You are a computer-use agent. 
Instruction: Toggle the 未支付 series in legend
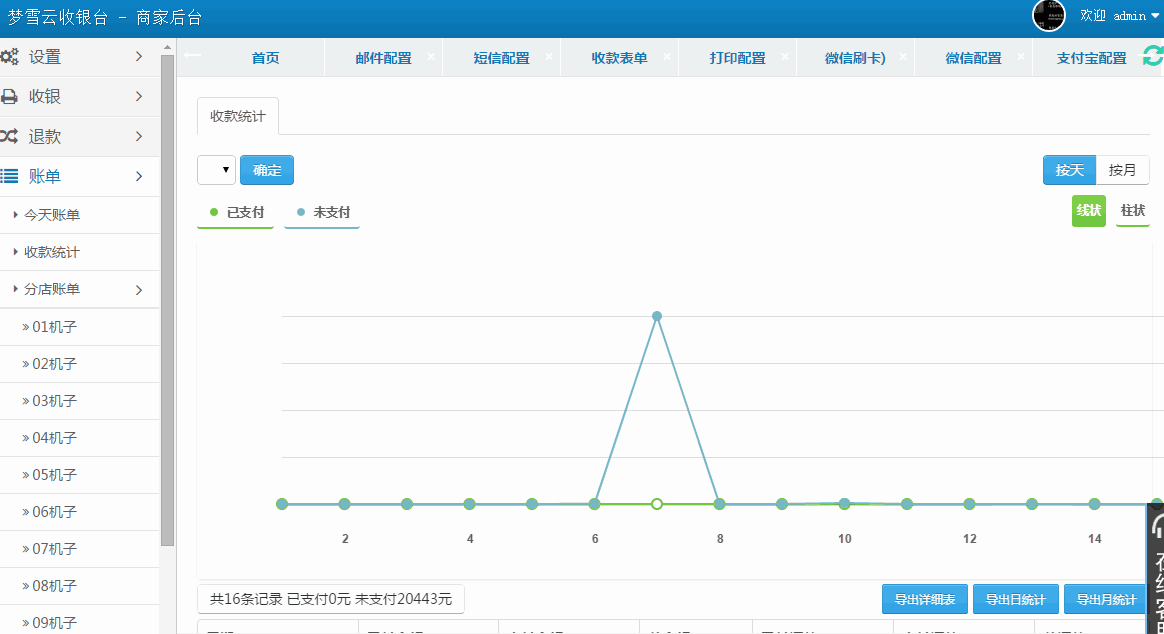point(321,212)
